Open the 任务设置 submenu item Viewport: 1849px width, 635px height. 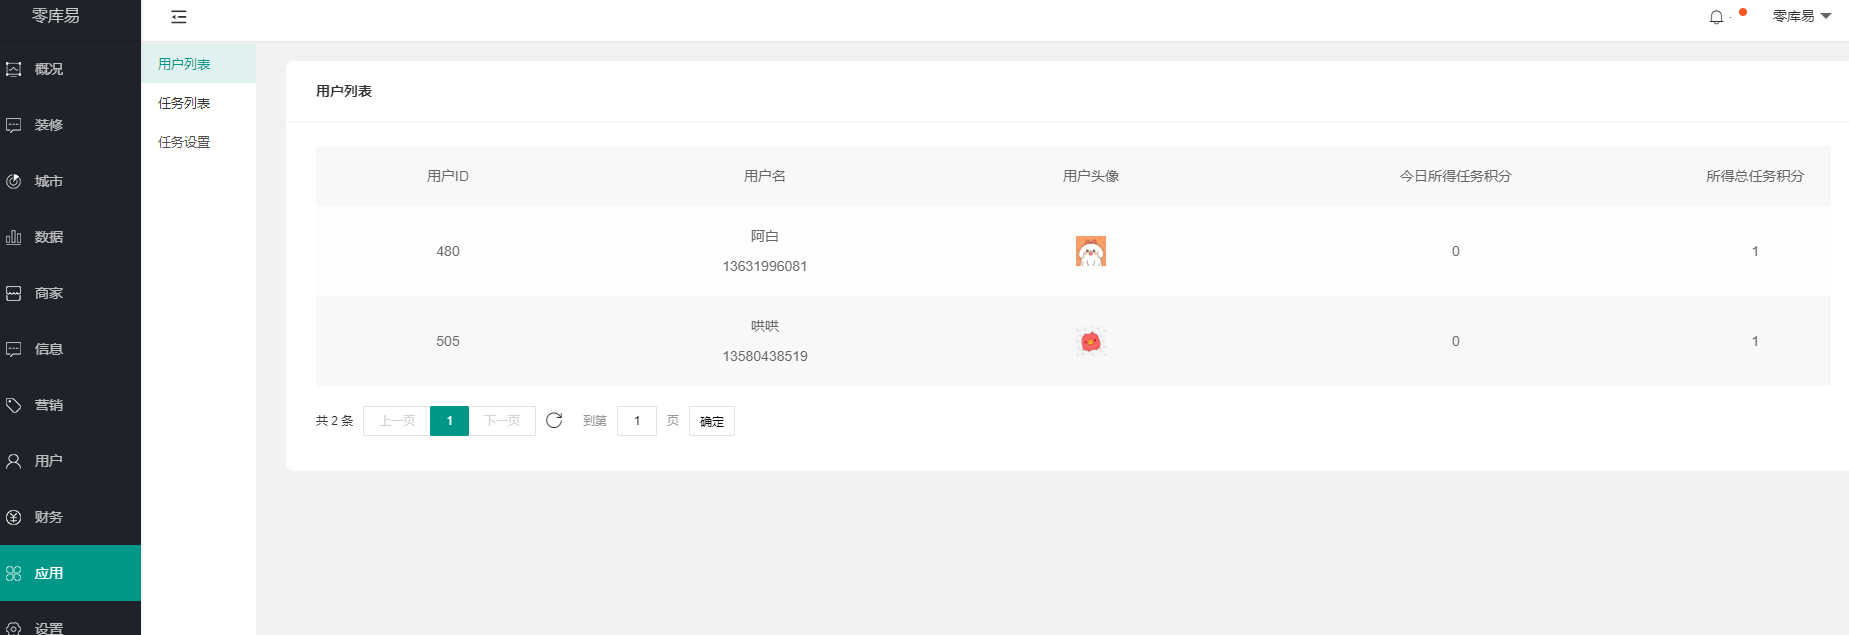(x=198, y=142)
